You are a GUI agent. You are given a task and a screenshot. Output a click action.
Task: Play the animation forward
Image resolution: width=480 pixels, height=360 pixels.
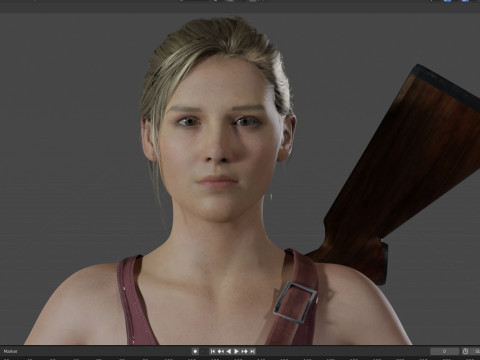coord(236,351)
